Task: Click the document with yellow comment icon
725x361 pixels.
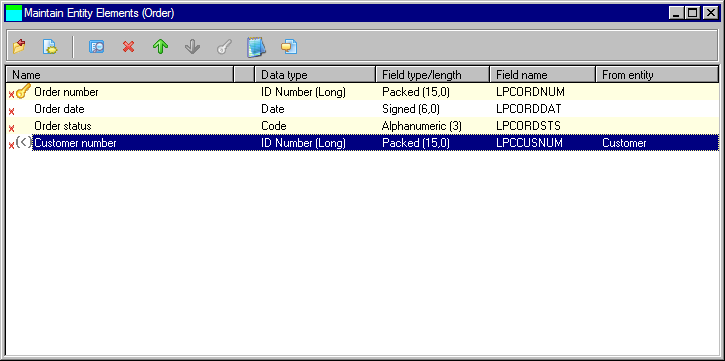Action: point(289,47)
